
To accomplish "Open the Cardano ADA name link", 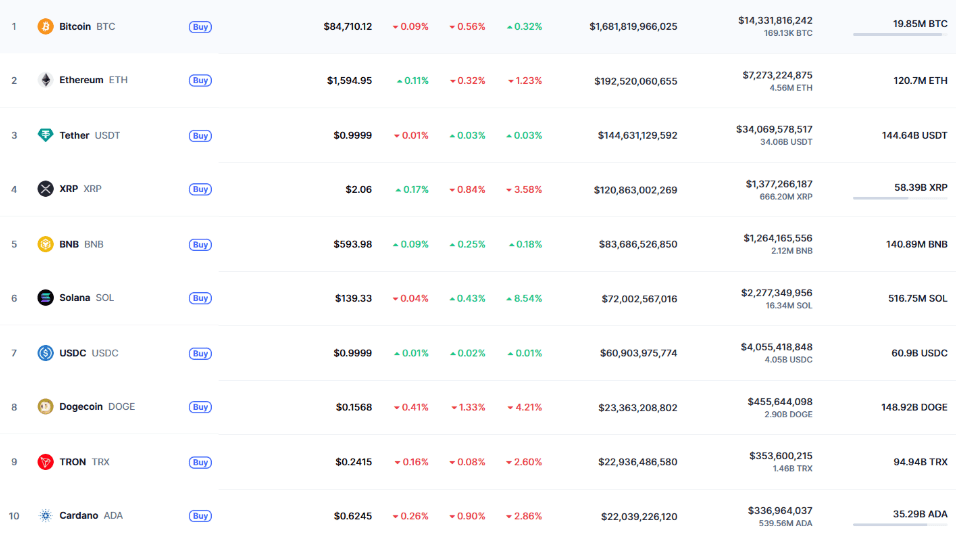I will pos(91,515).
